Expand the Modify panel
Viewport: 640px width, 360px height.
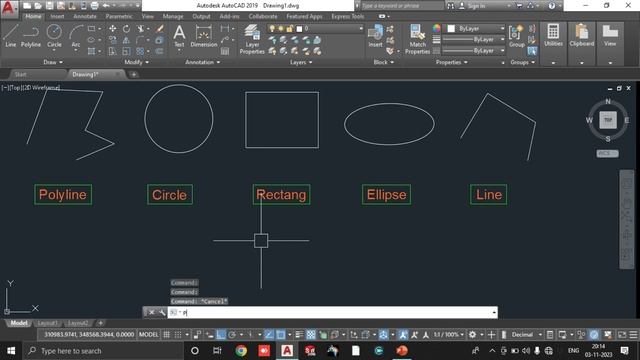(136, 62)
